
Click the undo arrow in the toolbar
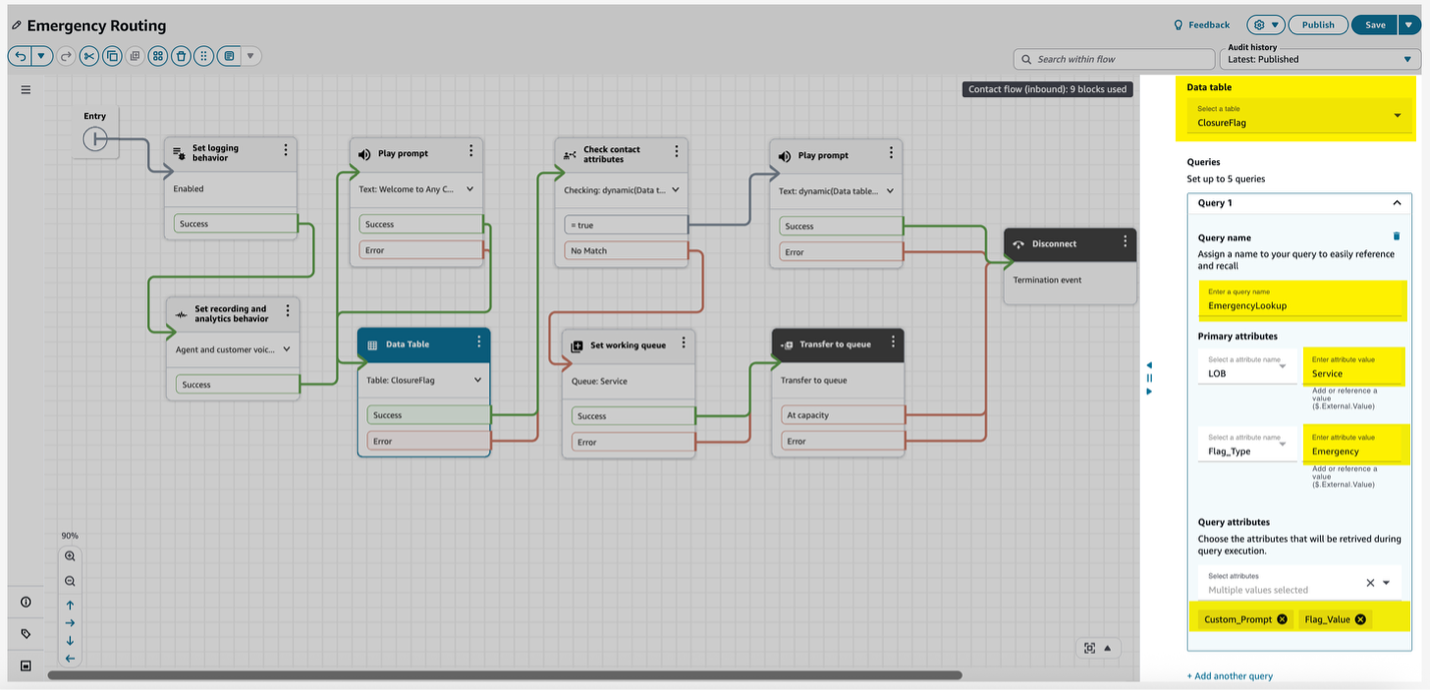(20, 56)
